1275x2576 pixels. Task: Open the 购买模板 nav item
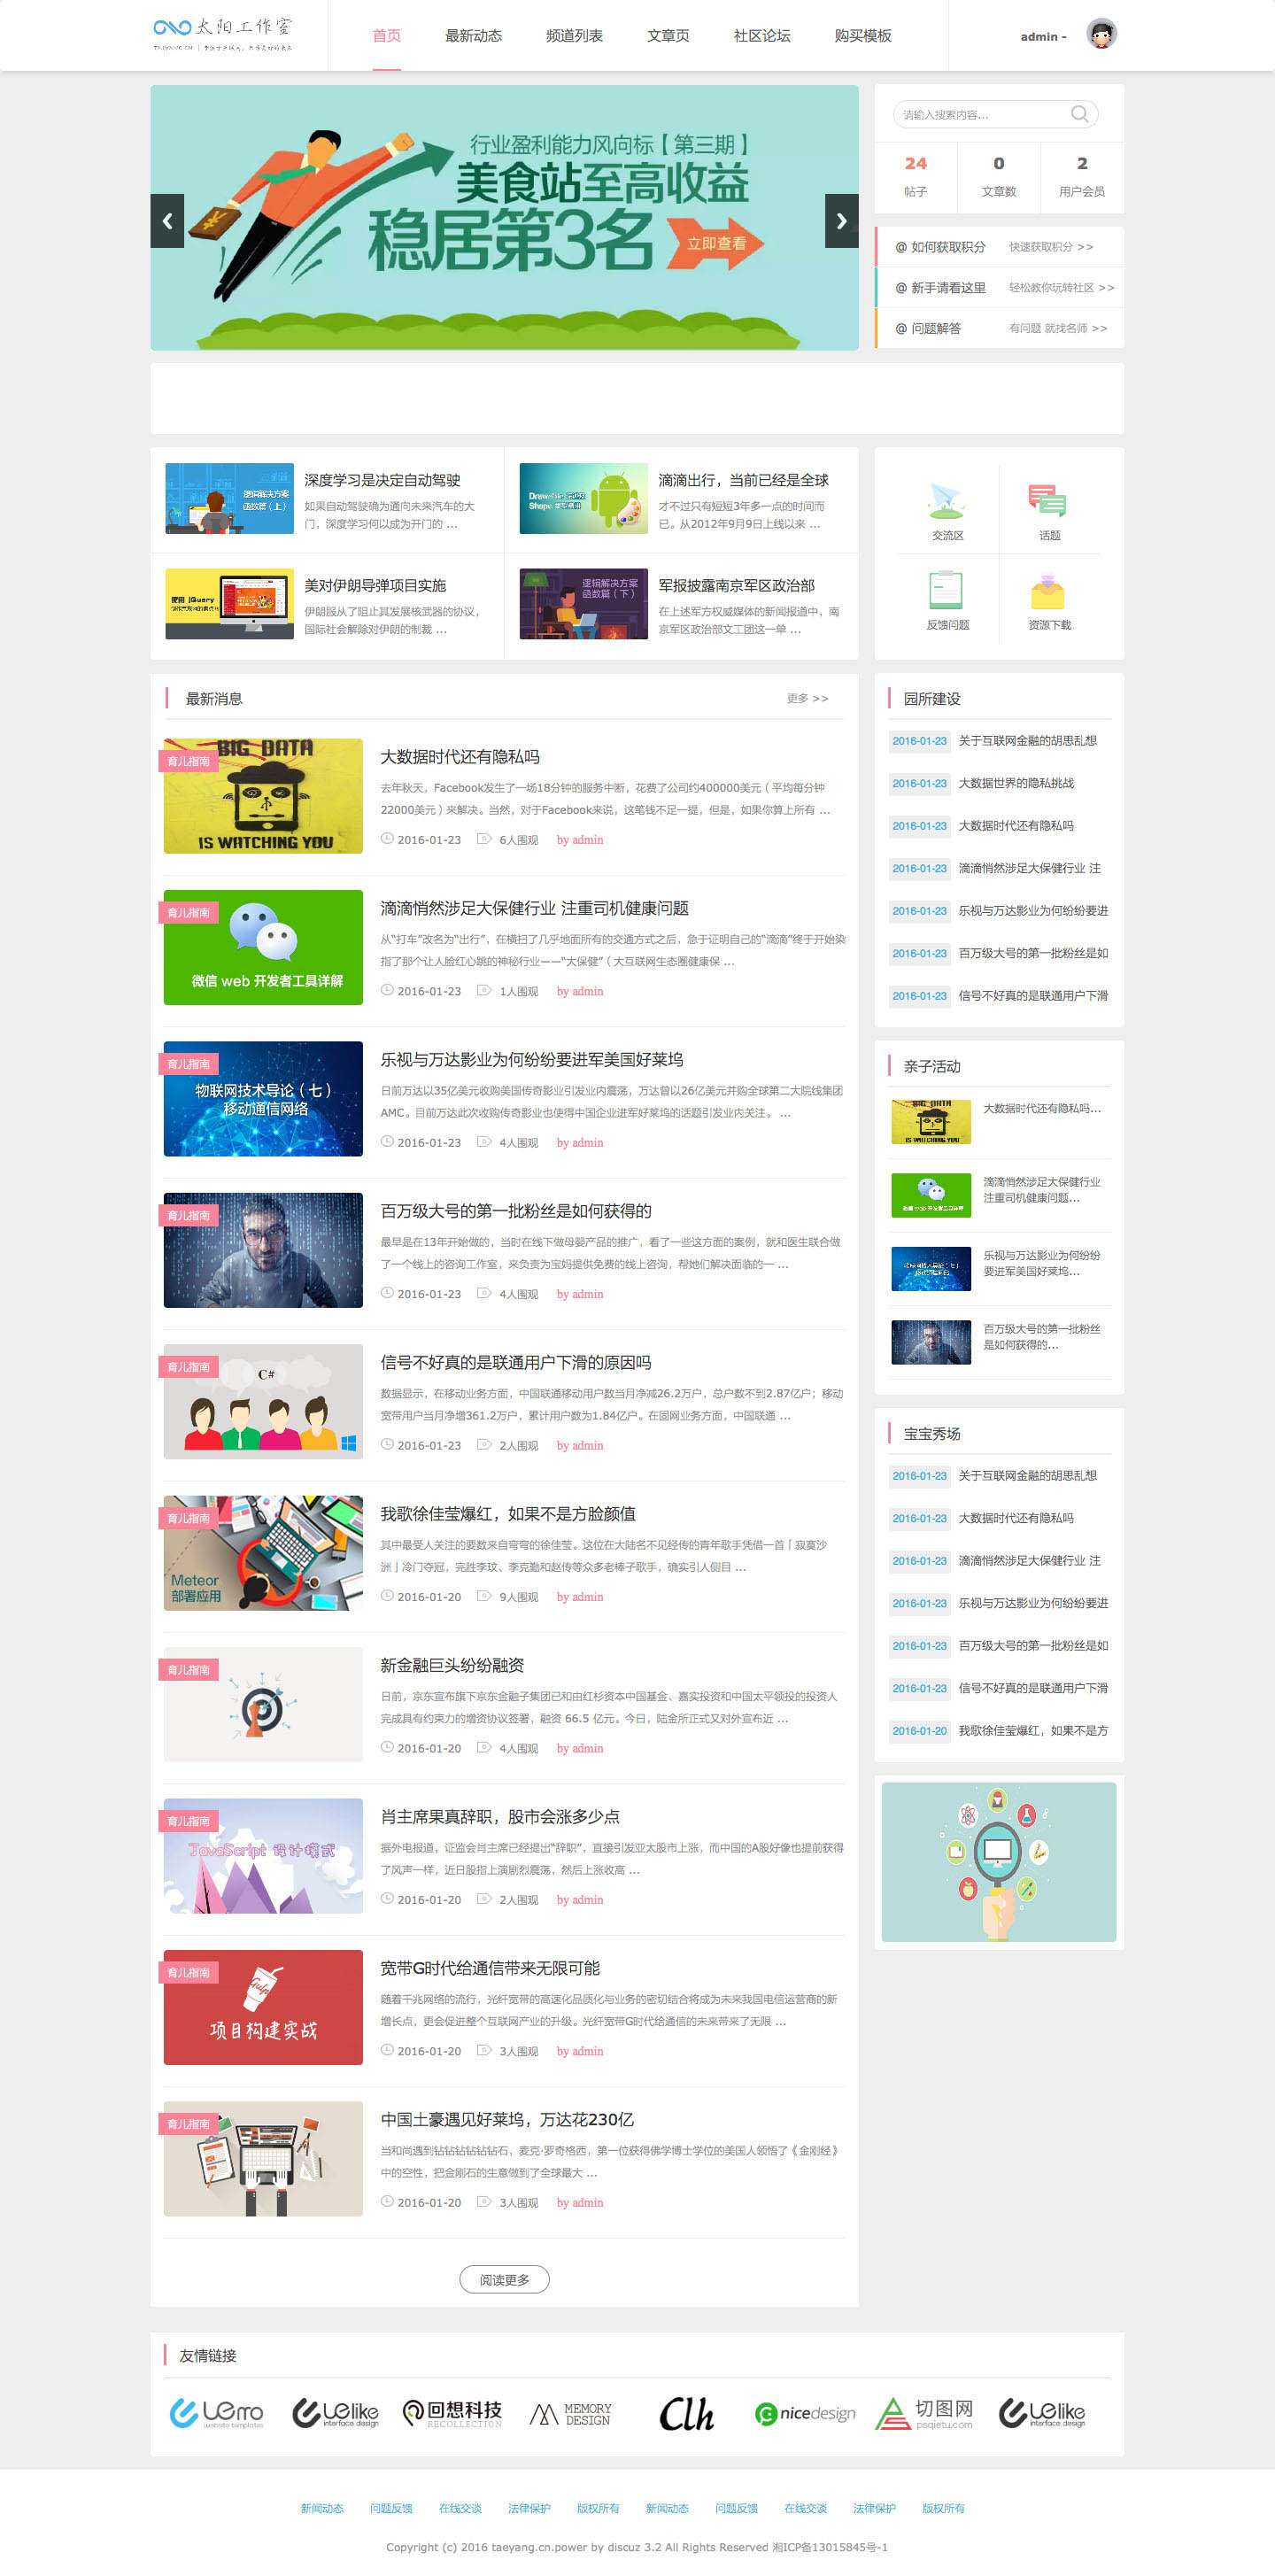click(x=863, y=36)
